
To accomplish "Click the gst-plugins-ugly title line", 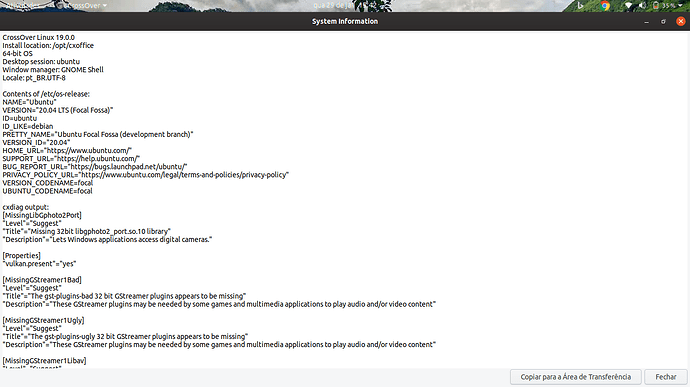I will point(125,336).
